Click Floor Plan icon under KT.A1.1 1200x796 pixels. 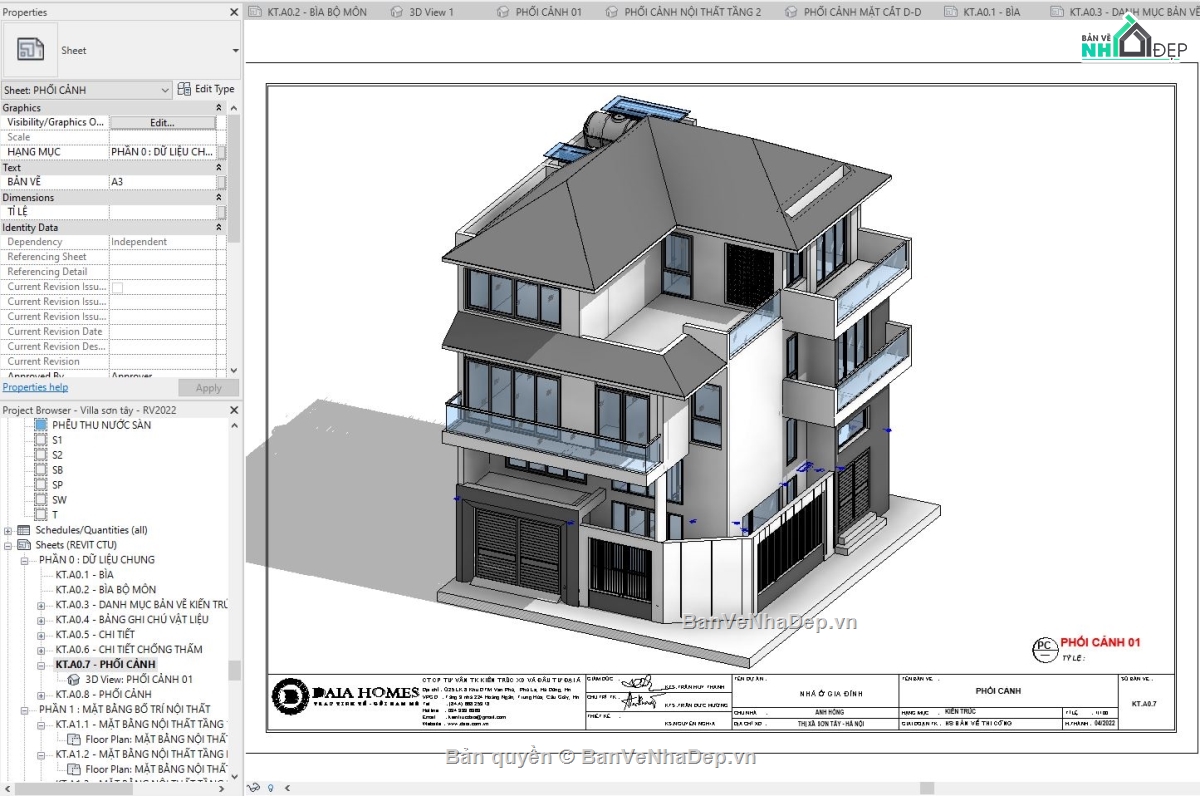click(x=75, y=739)
